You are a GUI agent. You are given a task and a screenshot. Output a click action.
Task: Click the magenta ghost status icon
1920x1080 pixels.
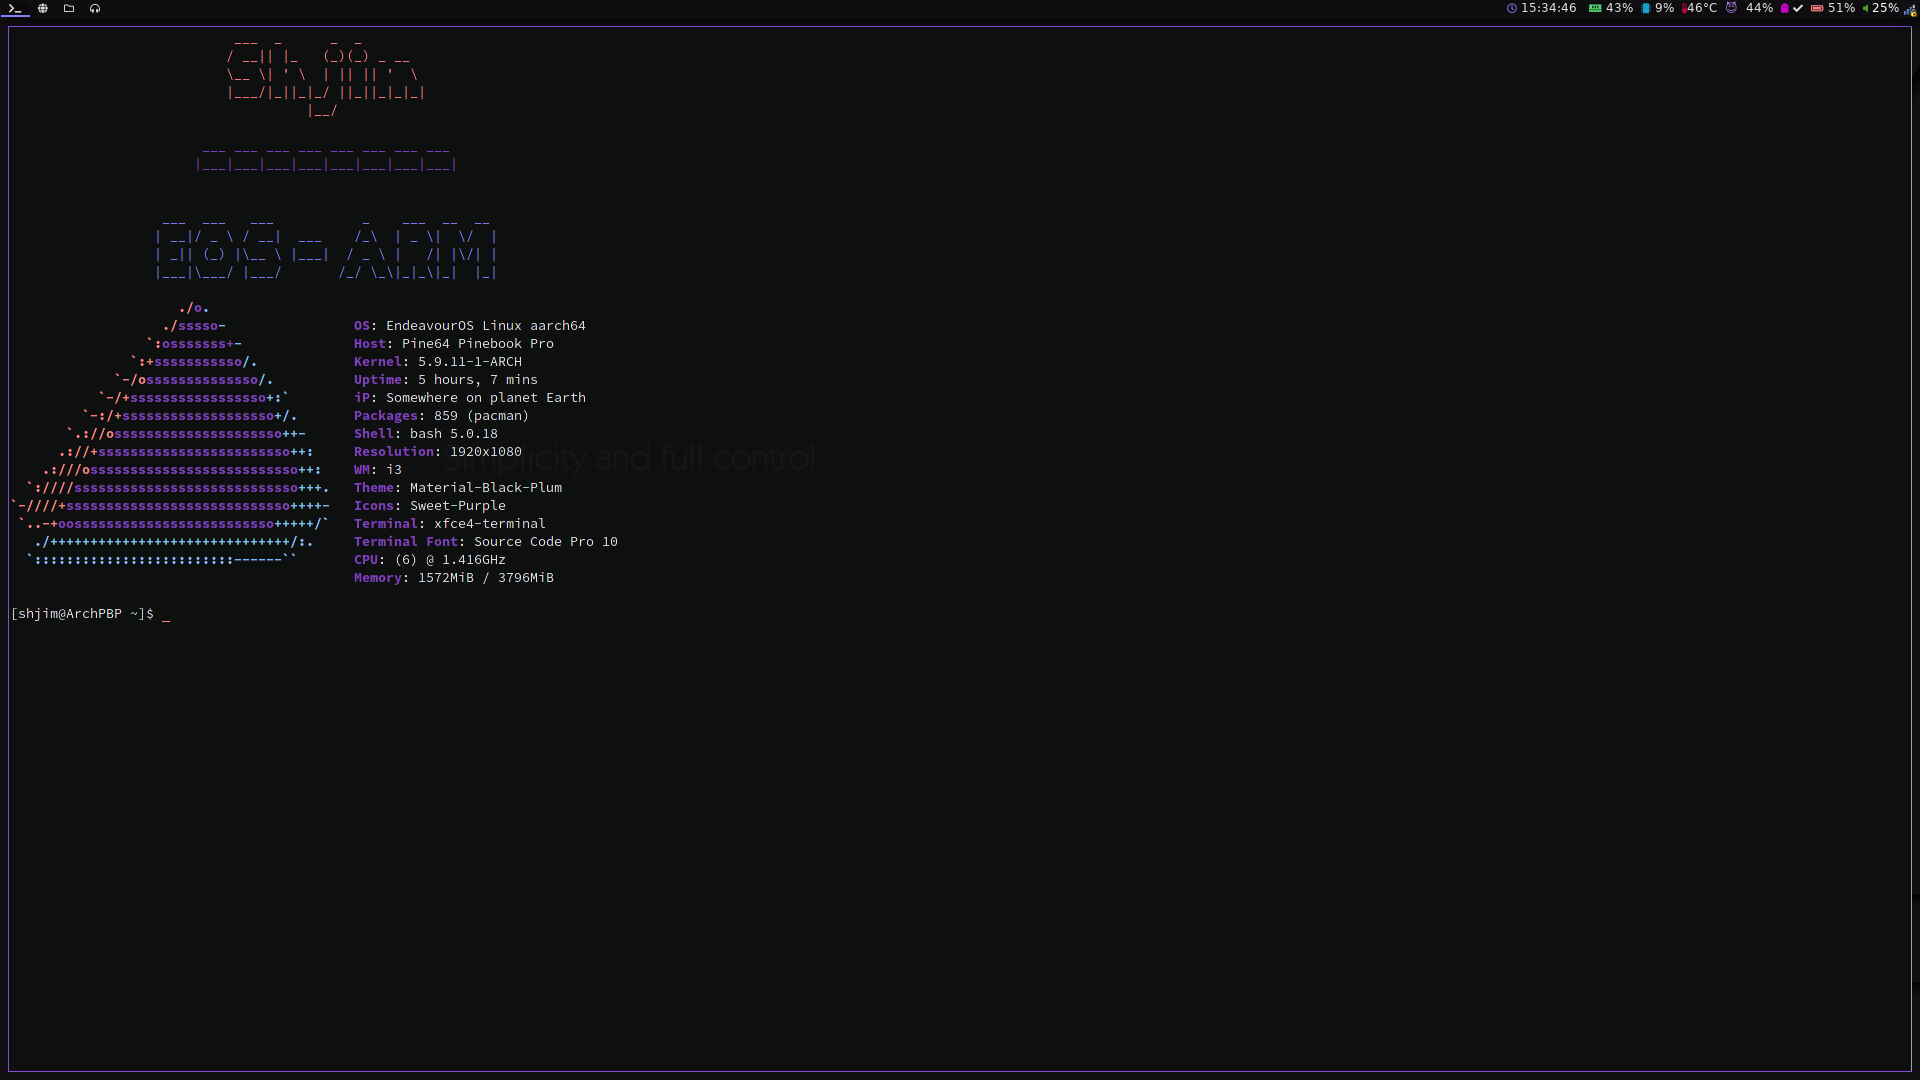pyautogui.click(x=1784, y=8)
